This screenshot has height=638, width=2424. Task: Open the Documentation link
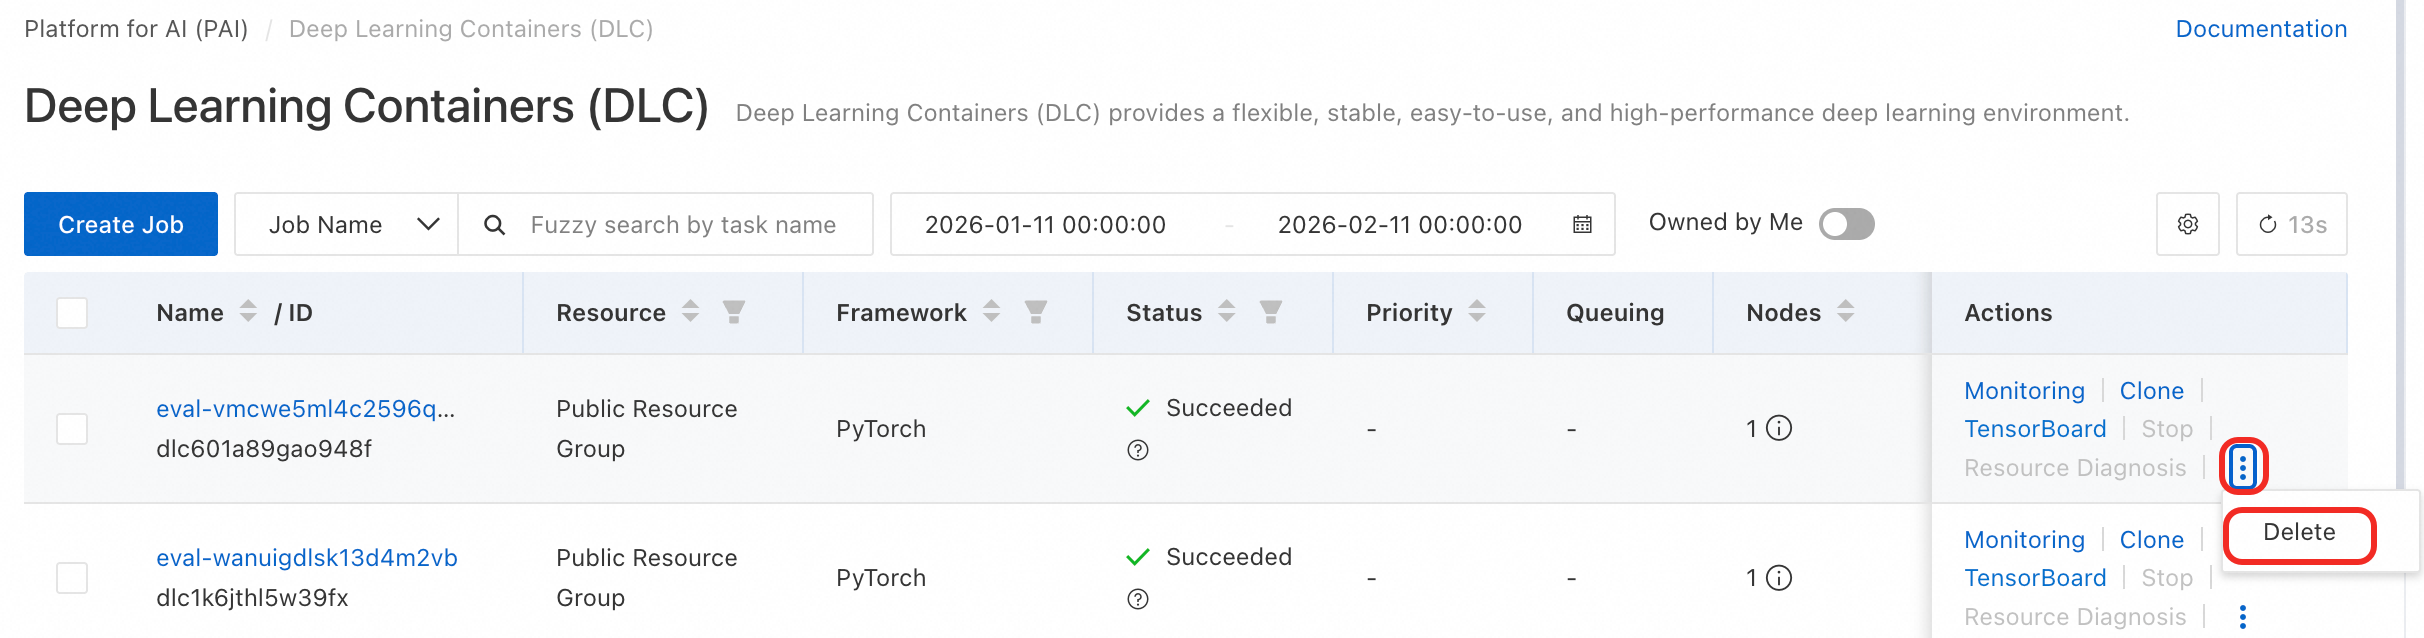point(2261,29)
